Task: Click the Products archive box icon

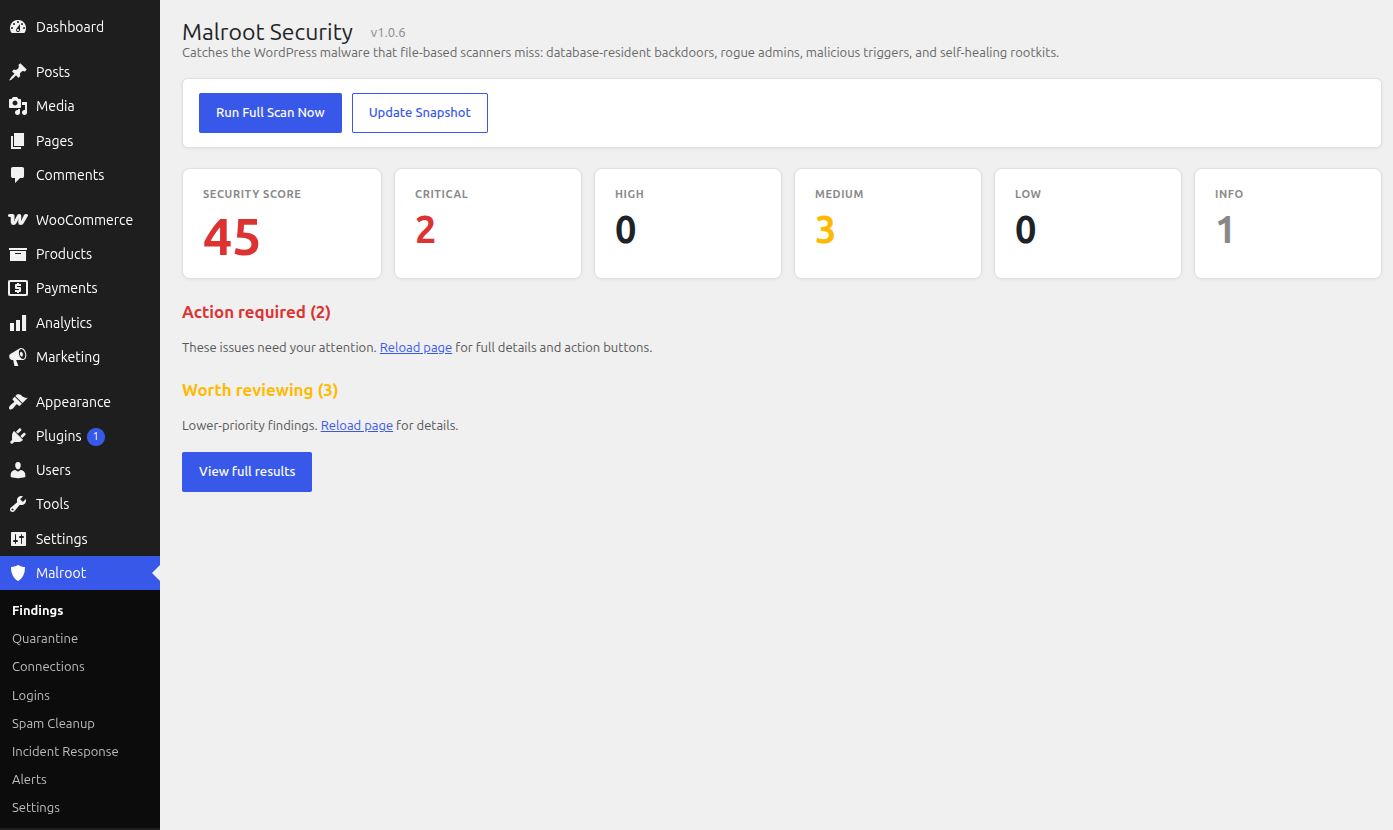Action: click(18, 254)
